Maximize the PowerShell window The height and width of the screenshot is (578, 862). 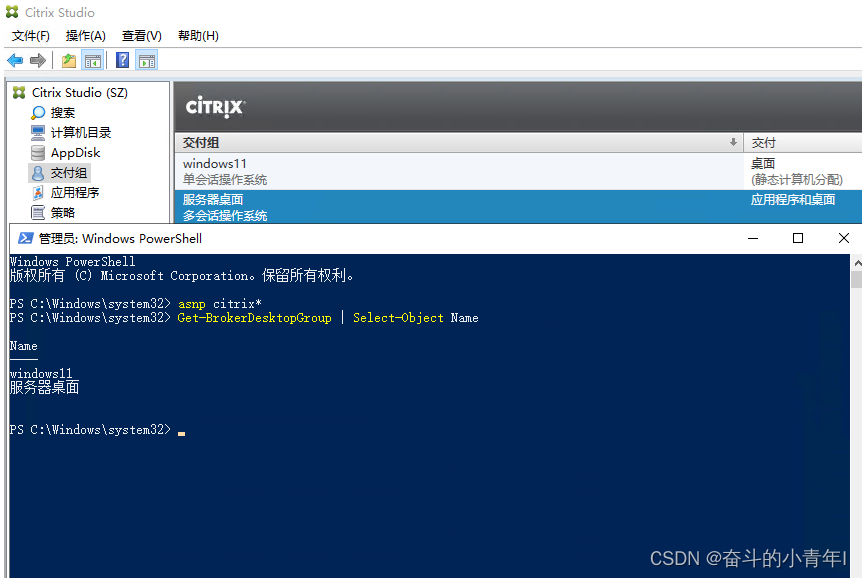click(x=798, y=238)
